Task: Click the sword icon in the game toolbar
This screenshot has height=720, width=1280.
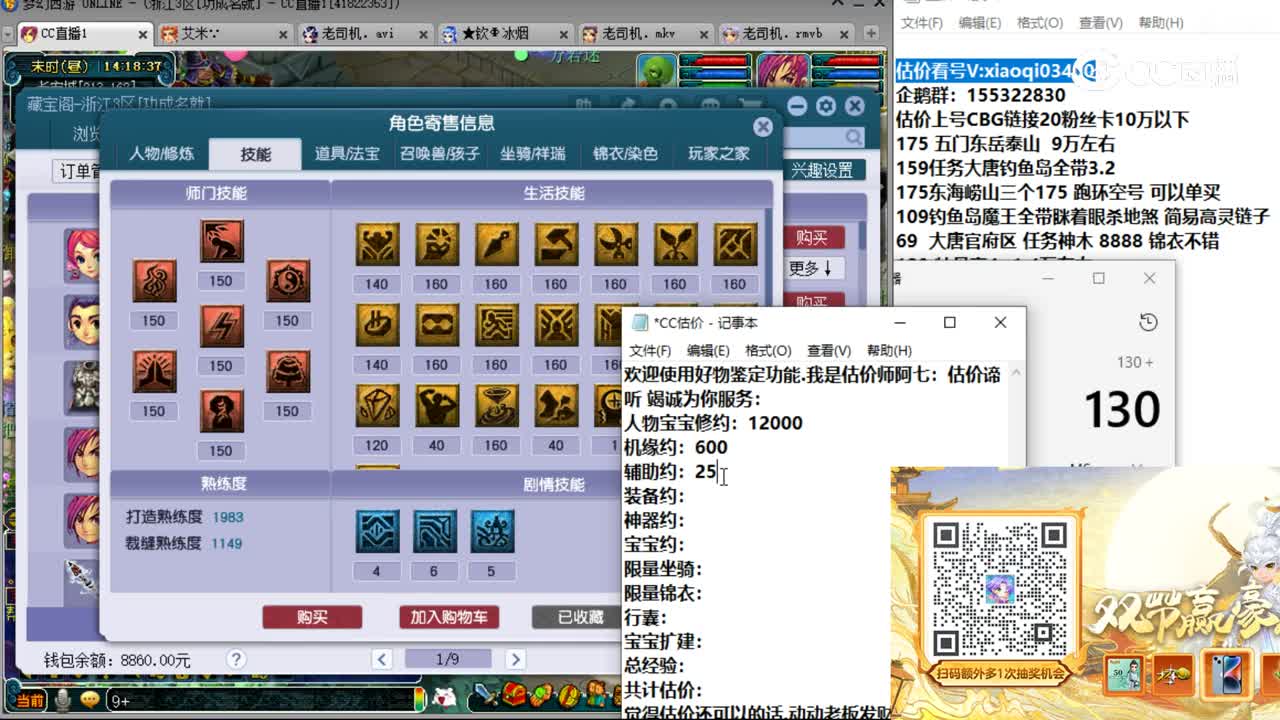Action: (x=486, y=694)
